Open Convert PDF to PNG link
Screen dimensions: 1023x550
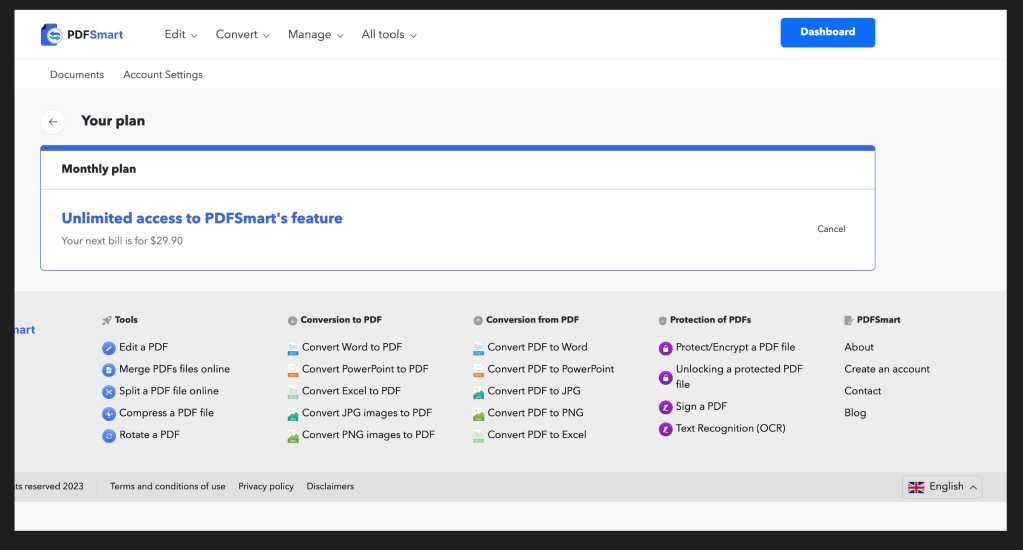coord(536,412)
